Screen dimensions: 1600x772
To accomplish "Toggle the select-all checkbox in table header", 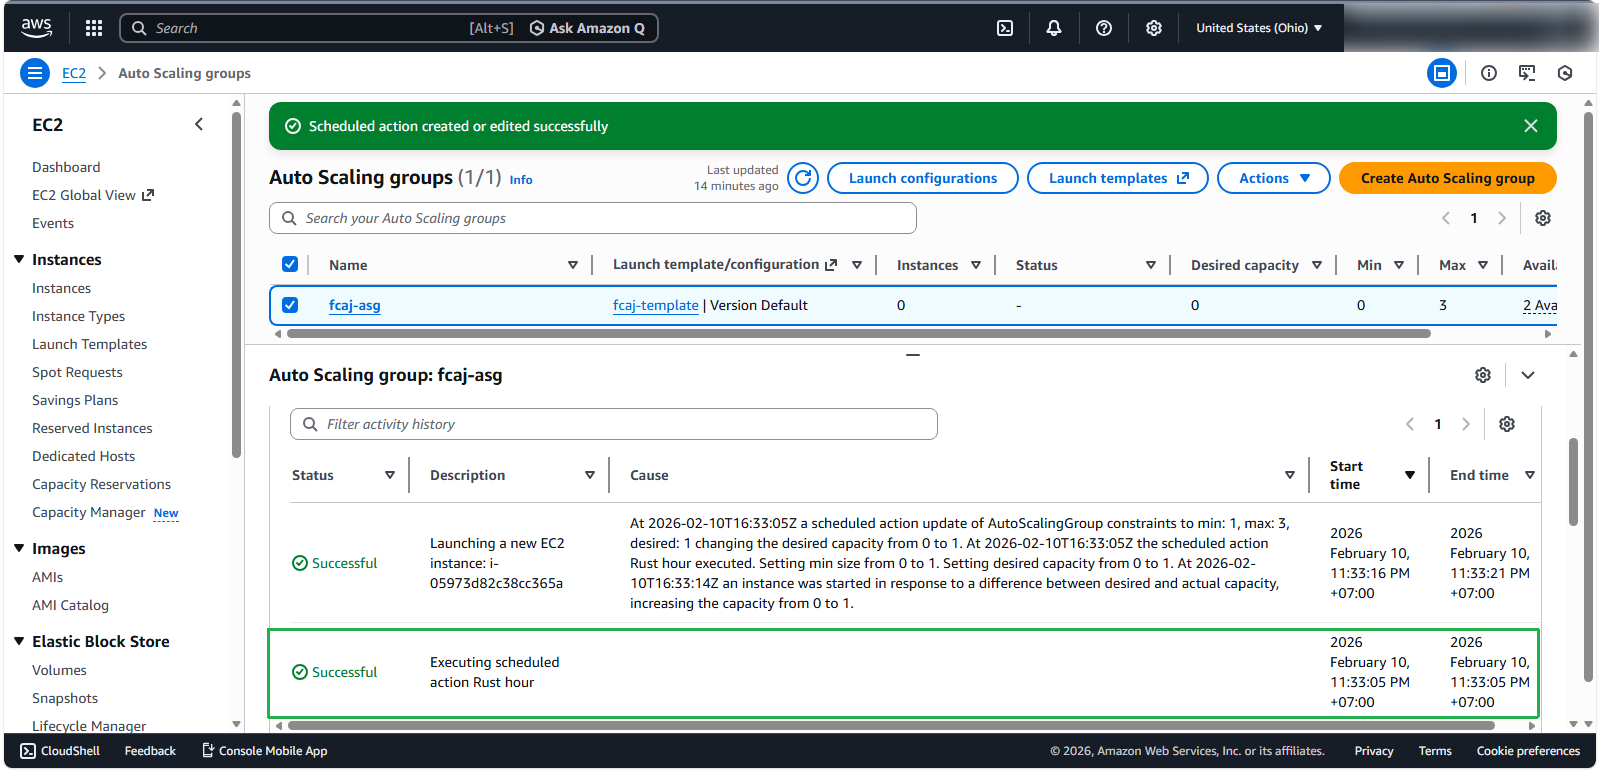I will click(290, 264).
